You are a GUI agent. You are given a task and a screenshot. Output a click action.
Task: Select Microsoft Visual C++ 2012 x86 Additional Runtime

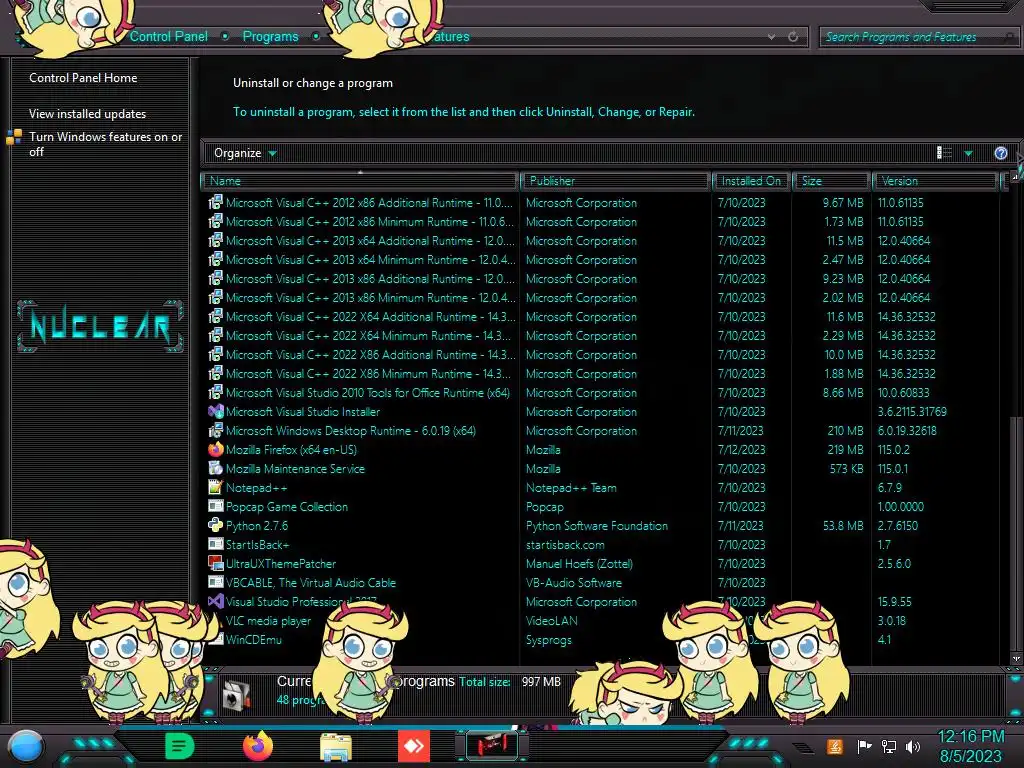coord(370,202)
